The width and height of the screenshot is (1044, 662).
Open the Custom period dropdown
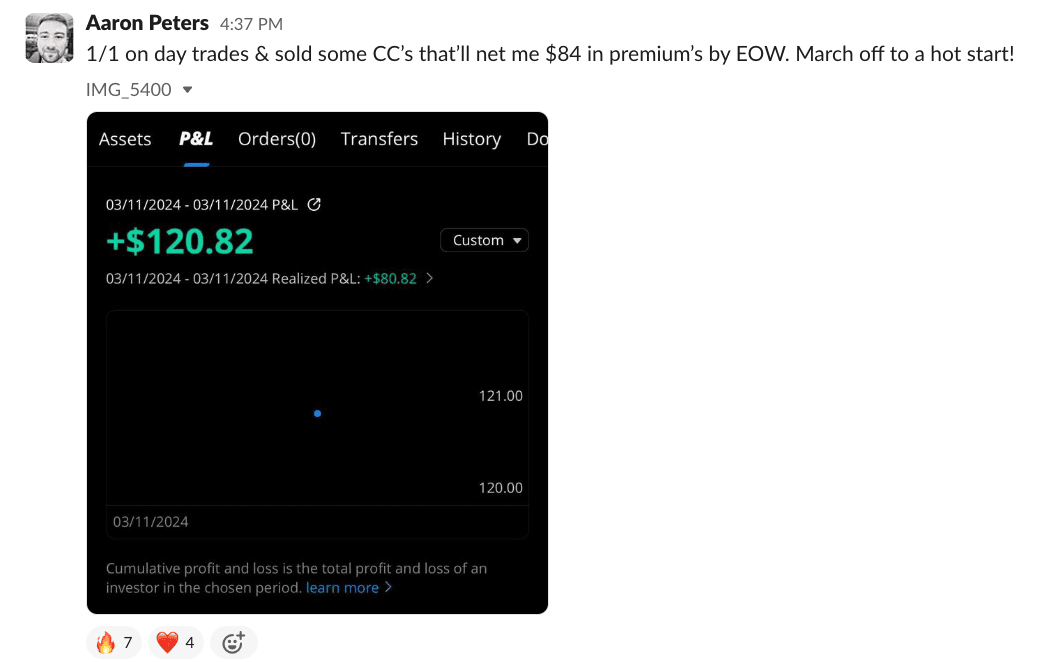[x=484, y=240]
